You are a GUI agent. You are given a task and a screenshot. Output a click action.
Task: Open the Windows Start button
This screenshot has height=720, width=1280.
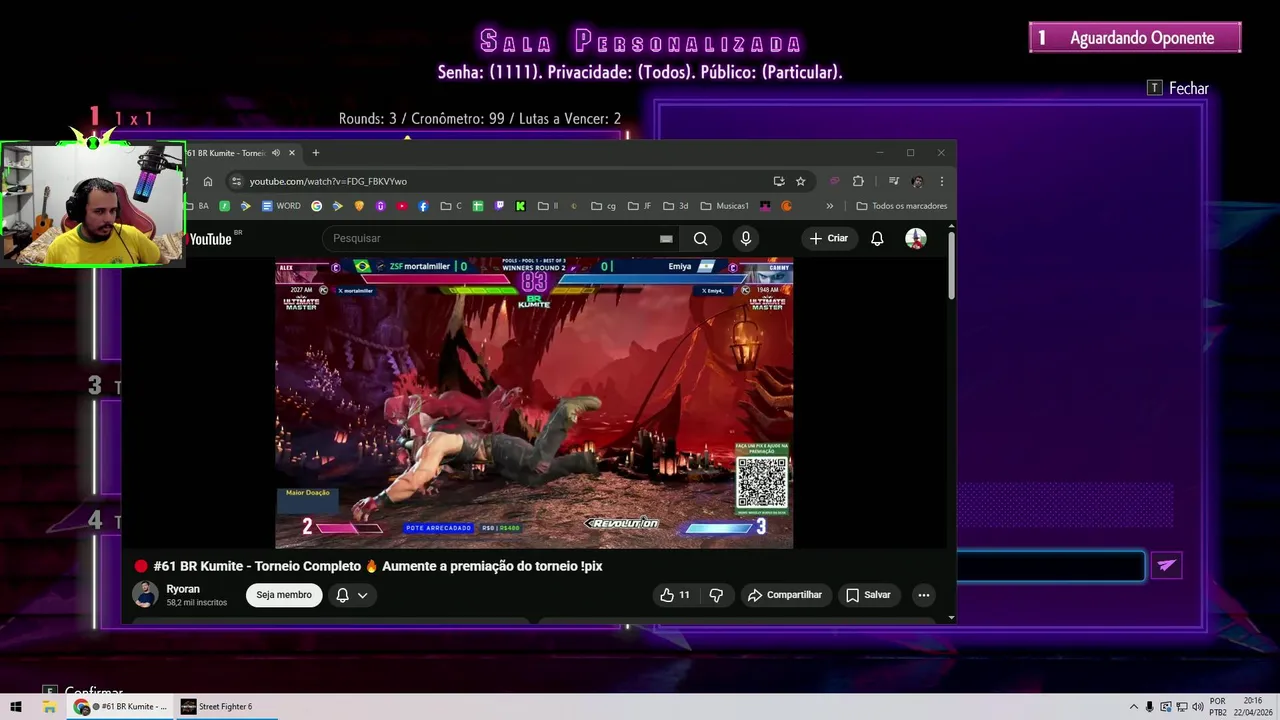pos(16,707)
